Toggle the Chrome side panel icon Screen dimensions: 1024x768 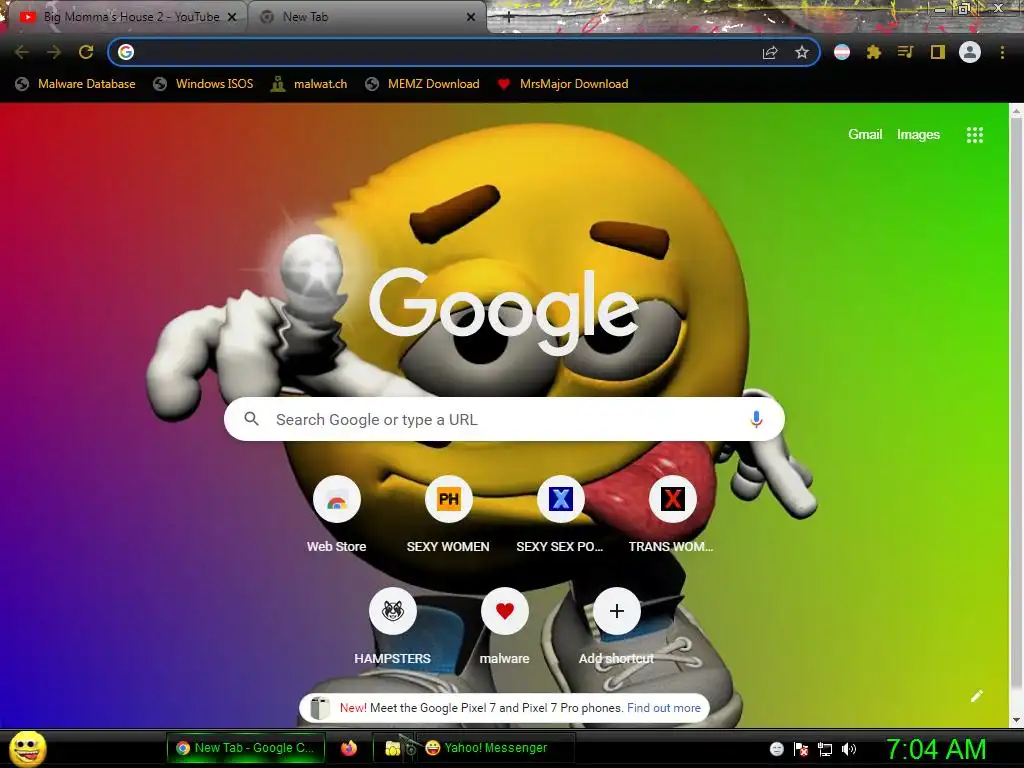(x=938, y=52)
